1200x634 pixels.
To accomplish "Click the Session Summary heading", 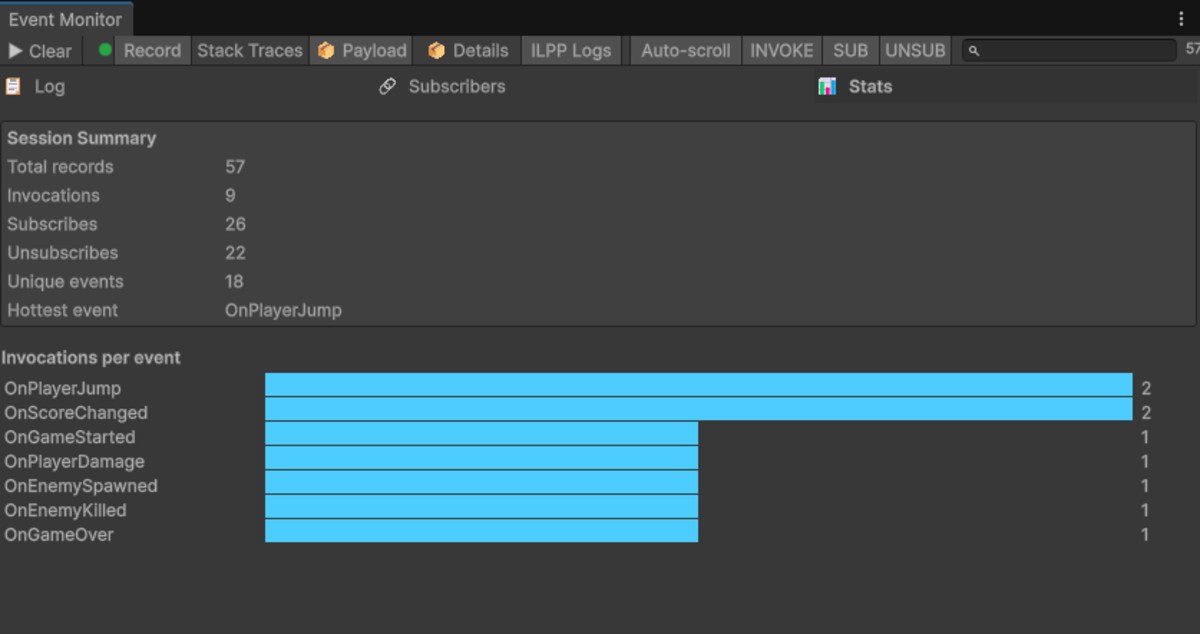I will point(82,138).
